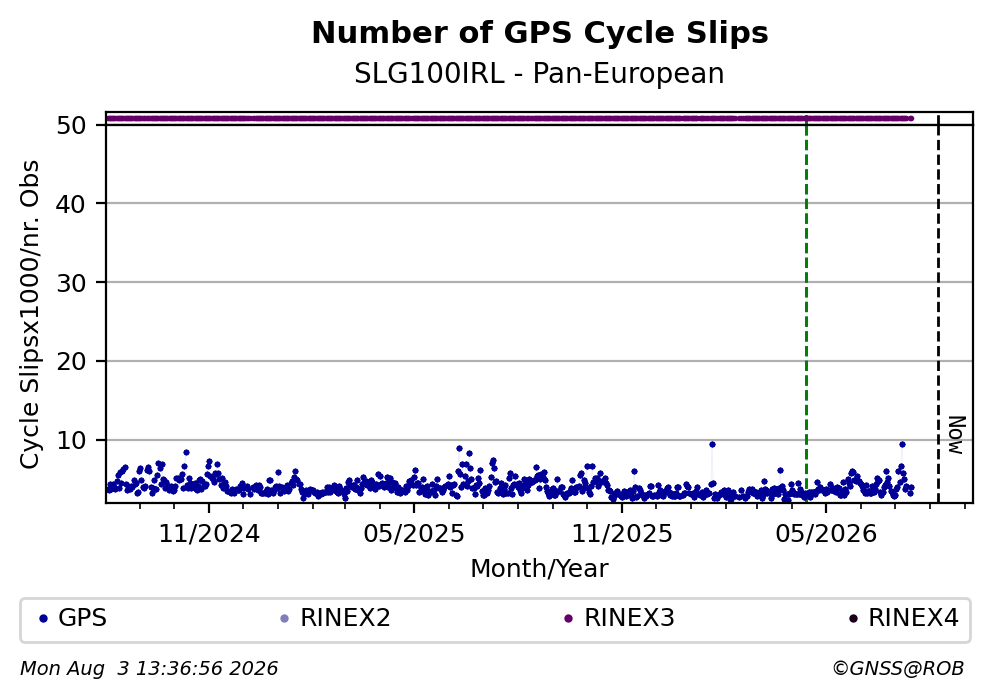Click the black dashed Now line
The image size is (993, 699).
click(x=938, y=309)
